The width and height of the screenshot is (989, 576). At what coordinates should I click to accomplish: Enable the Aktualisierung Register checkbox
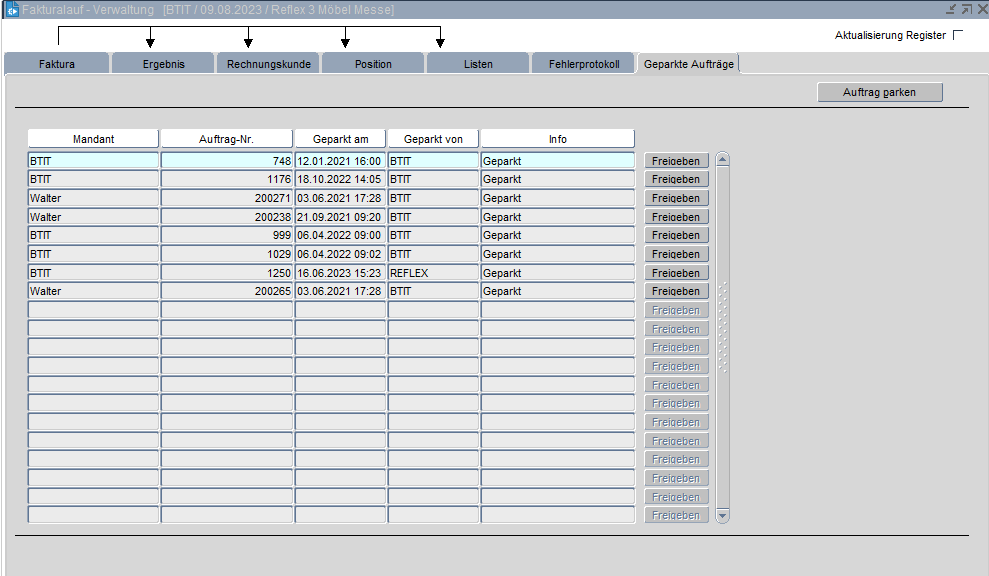tap(958, 35)
